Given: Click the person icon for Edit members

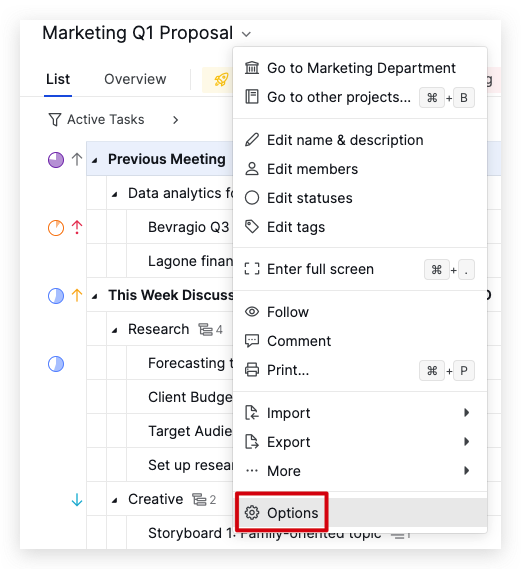Looking at the screenshot, I should [252, 169].
